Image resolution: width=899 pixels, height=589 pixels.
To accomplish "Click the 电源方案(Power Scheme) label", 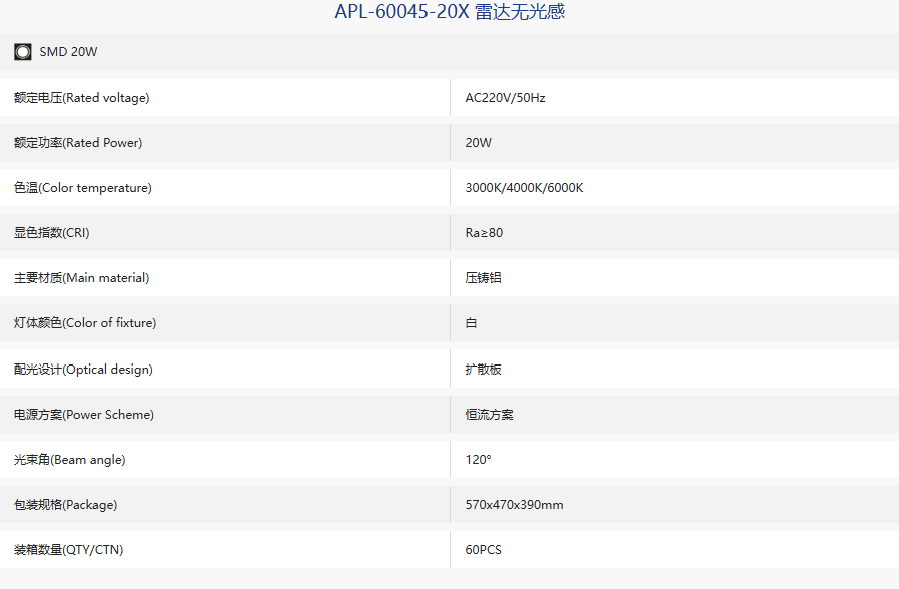I will coord(84,415).
